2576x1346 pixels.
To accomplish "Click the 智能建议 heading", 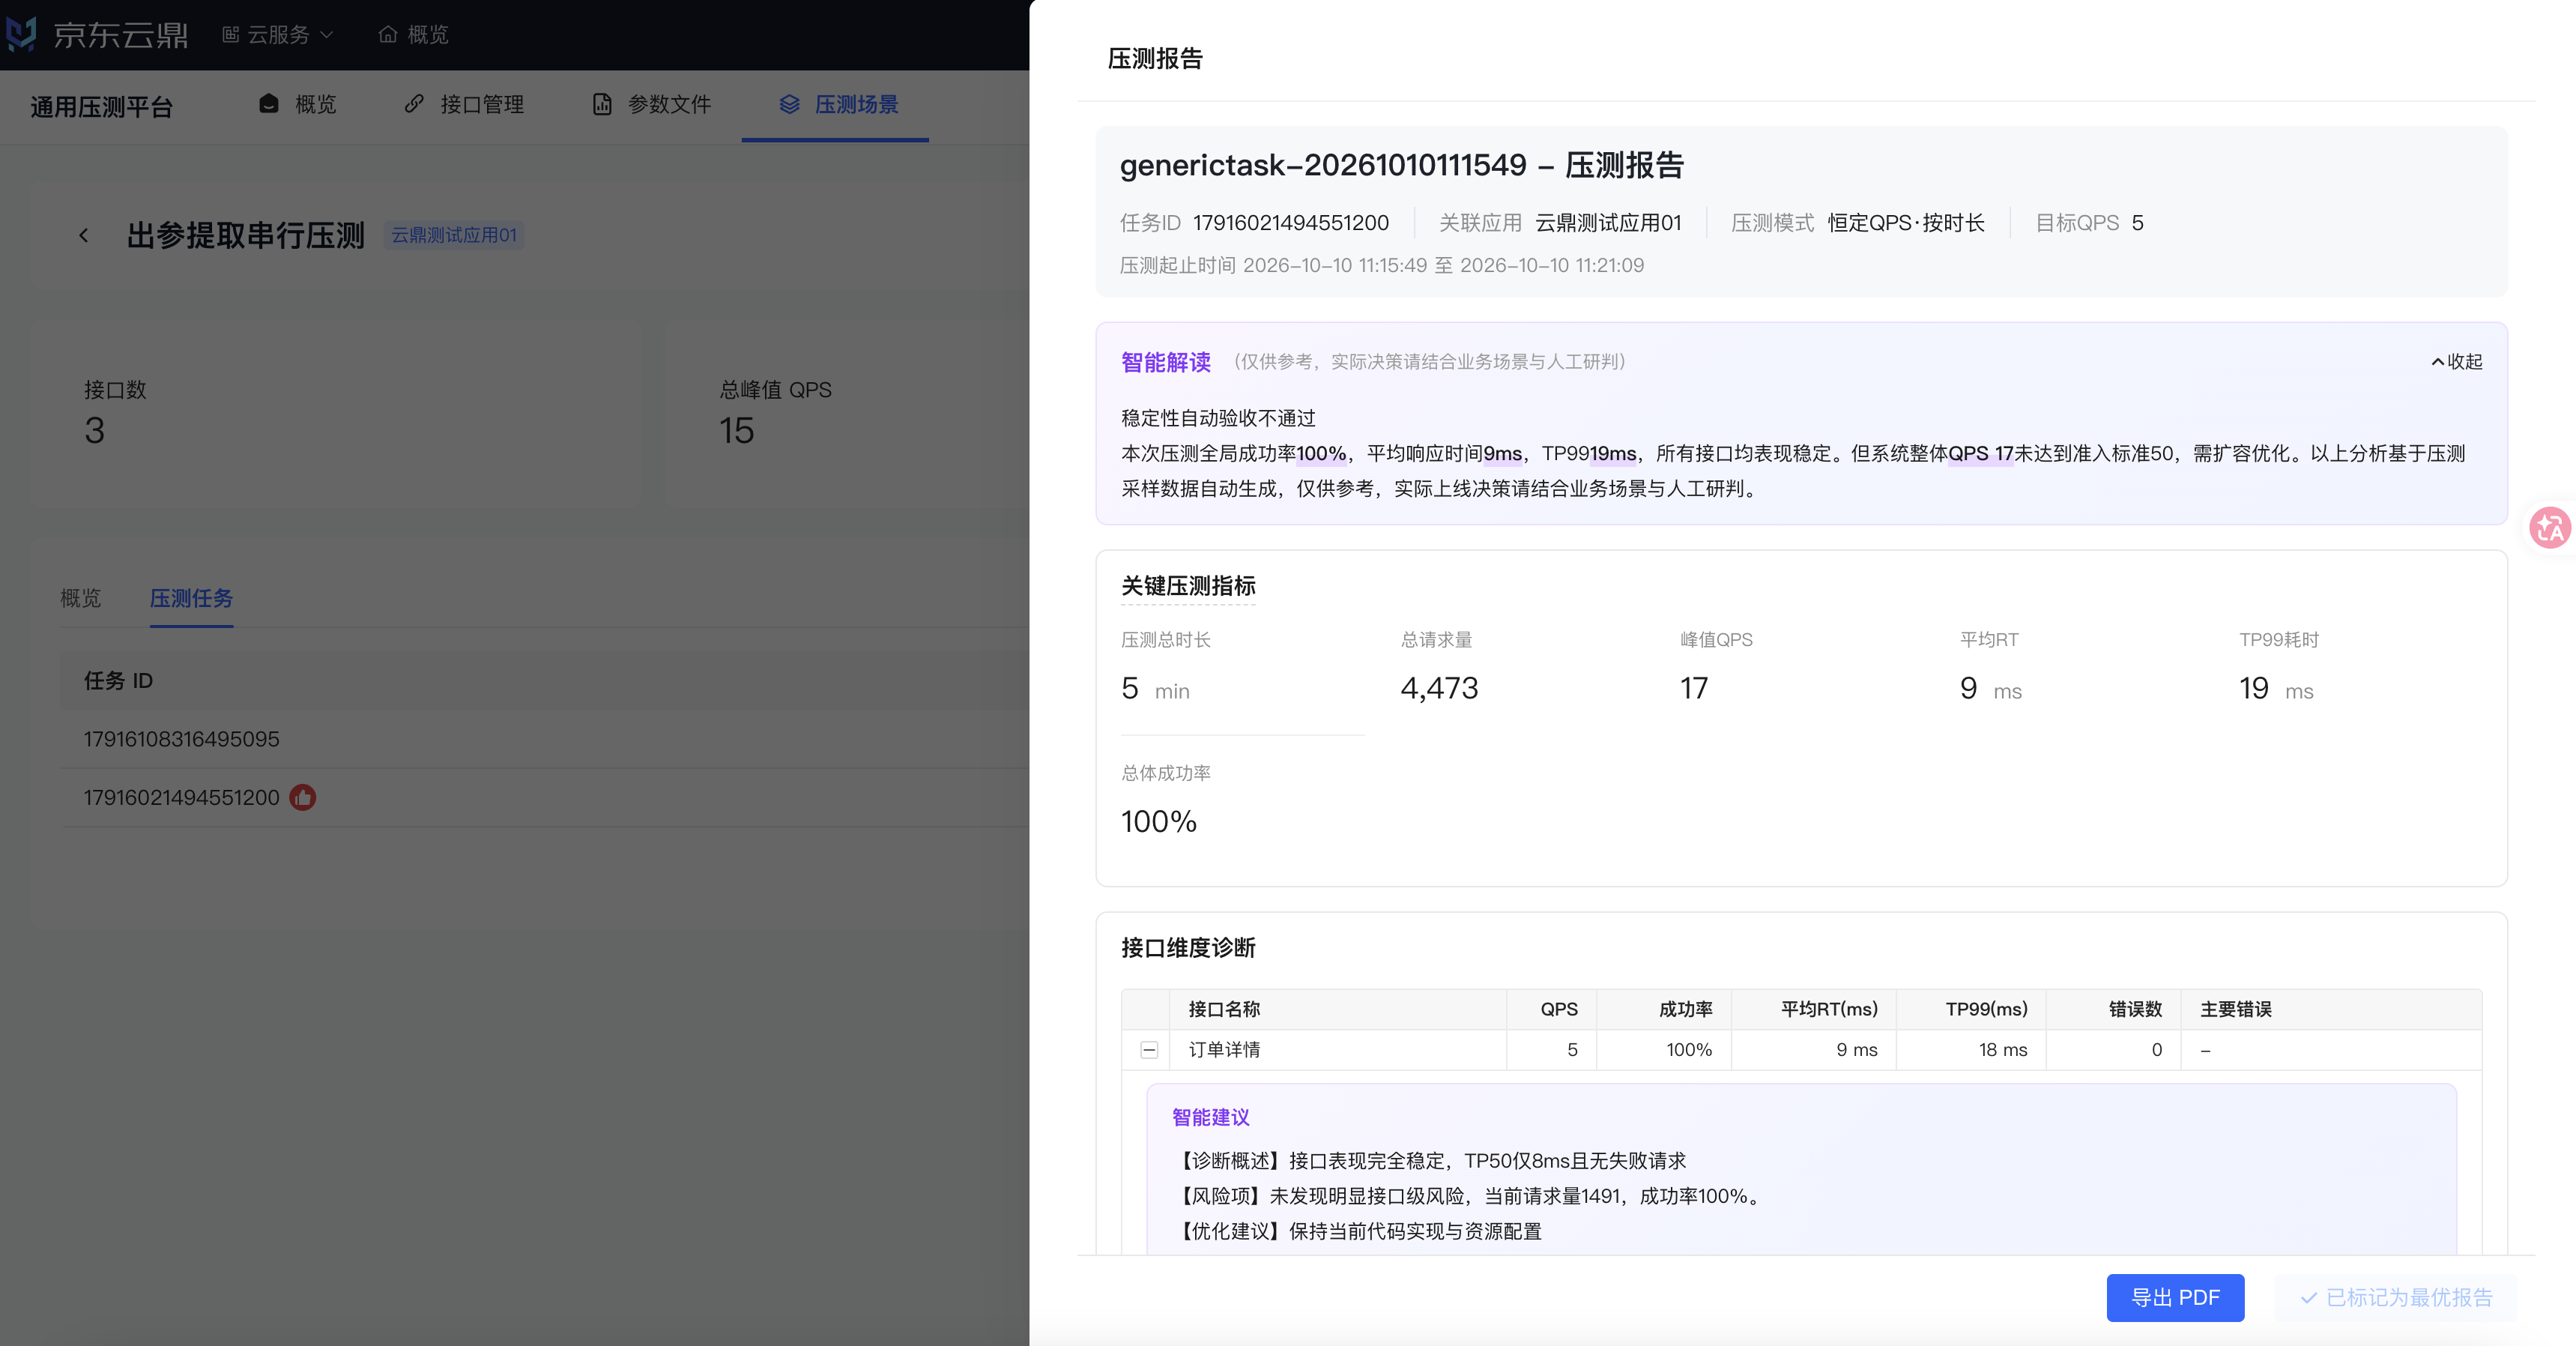I will click(x=1211, y=1117).
